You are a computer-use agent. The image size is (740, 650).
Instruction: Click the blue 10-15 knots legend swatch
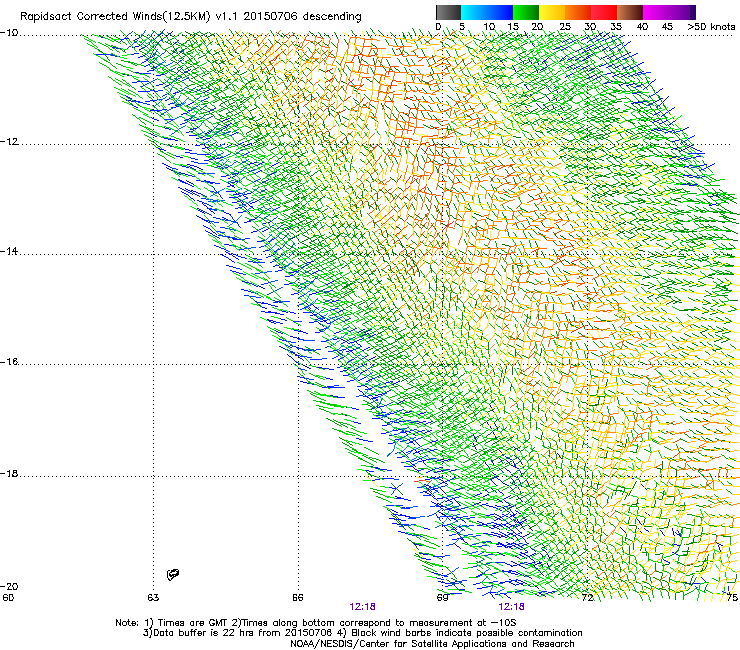(500, 12)
